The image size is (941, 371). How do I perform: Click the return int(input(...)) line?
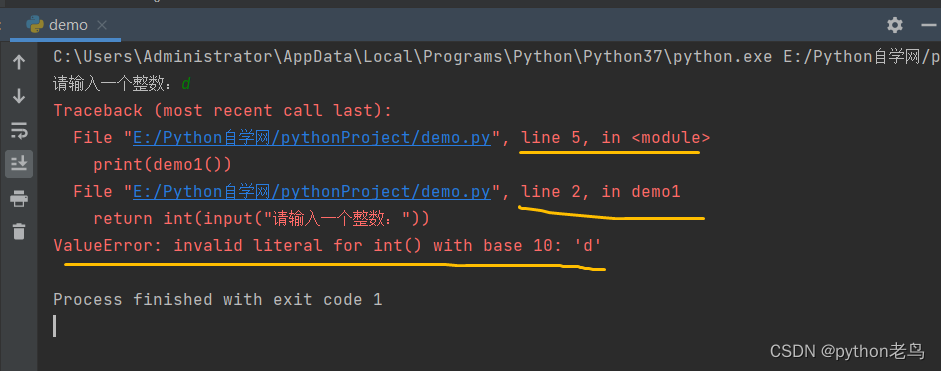point(262,219)
